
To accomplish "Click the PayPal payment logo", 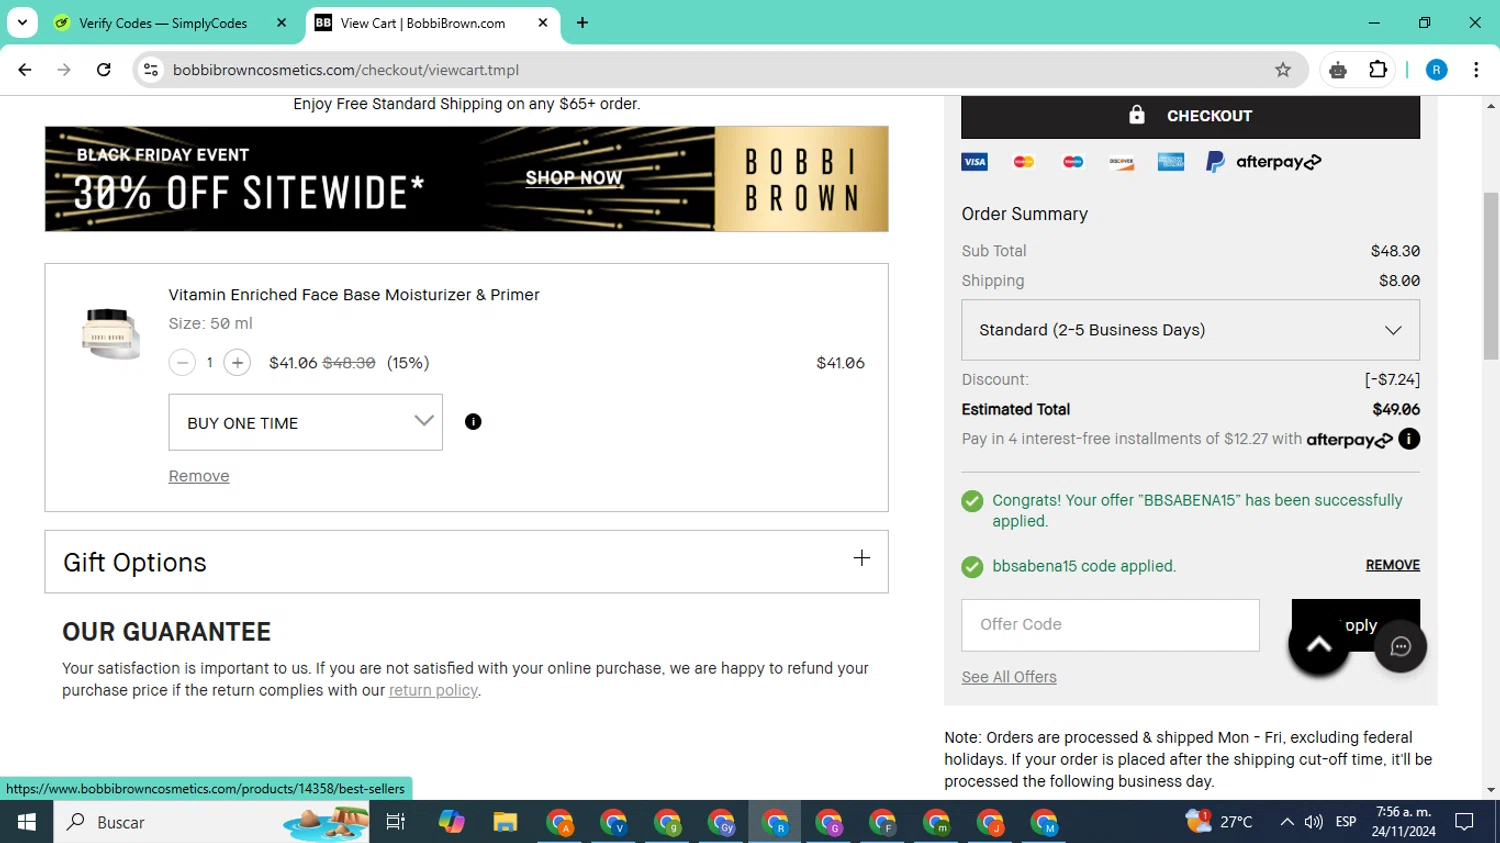I will (1215, 162).
